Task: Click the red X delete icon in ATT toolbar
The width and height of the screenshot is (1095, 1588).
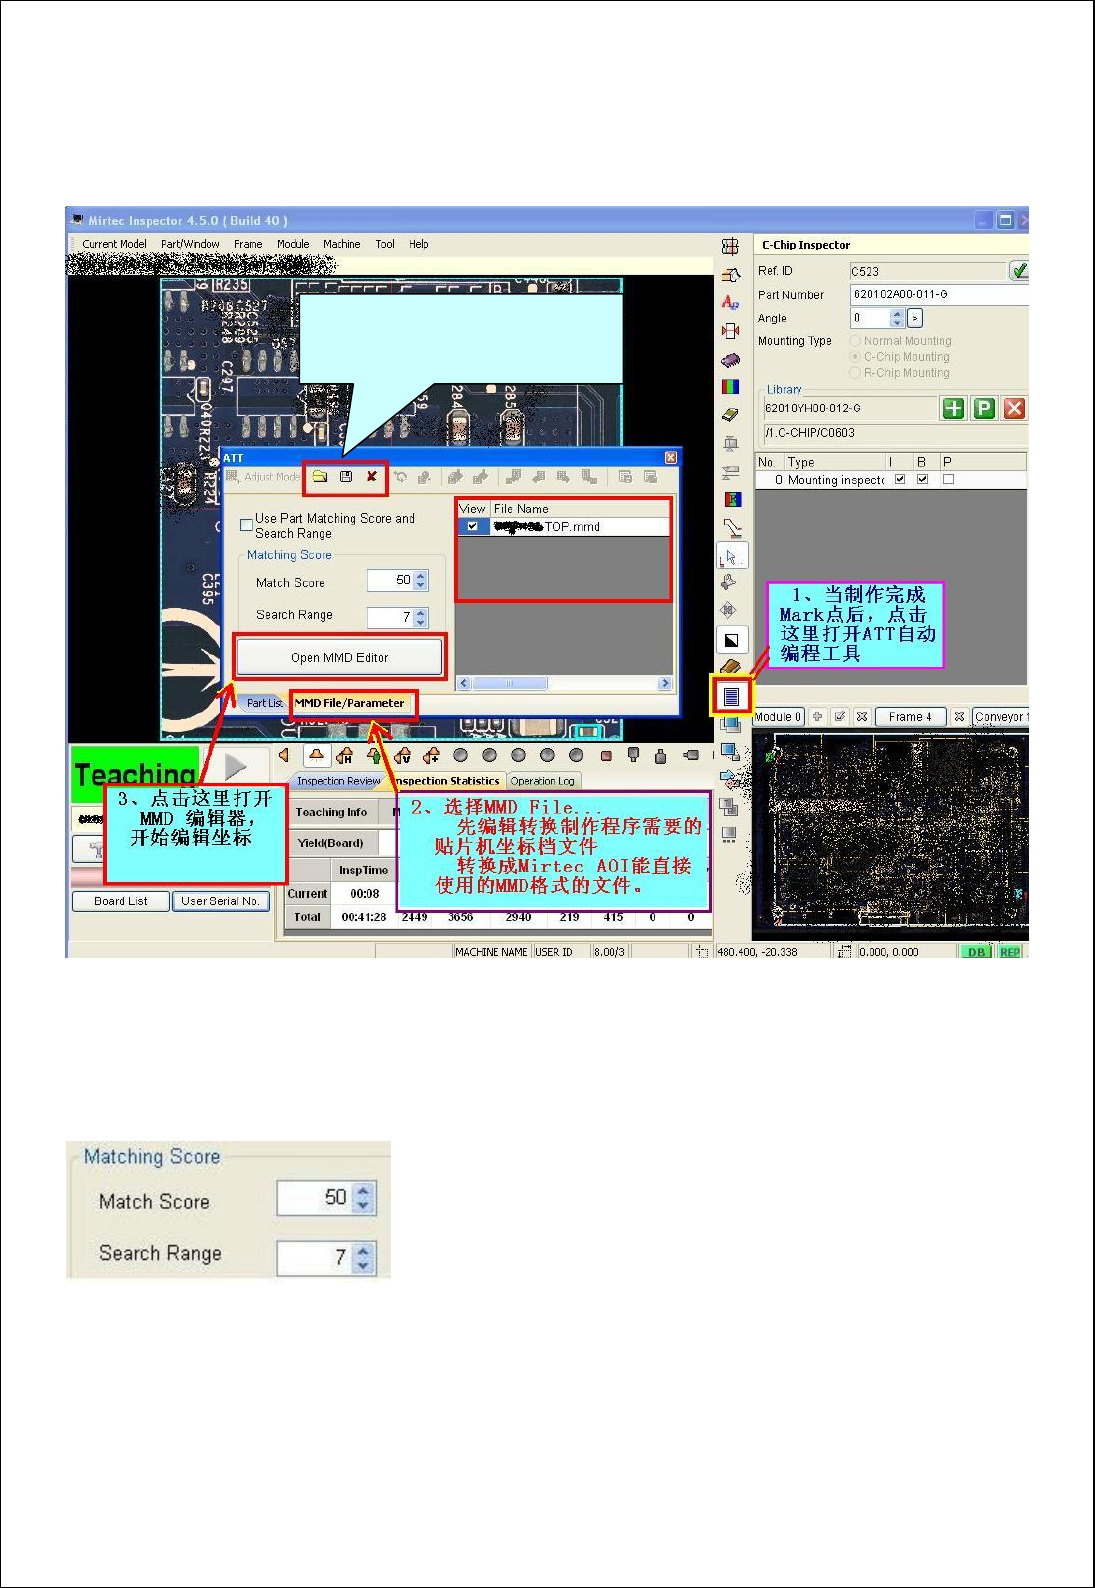Action: click(371, 477)
